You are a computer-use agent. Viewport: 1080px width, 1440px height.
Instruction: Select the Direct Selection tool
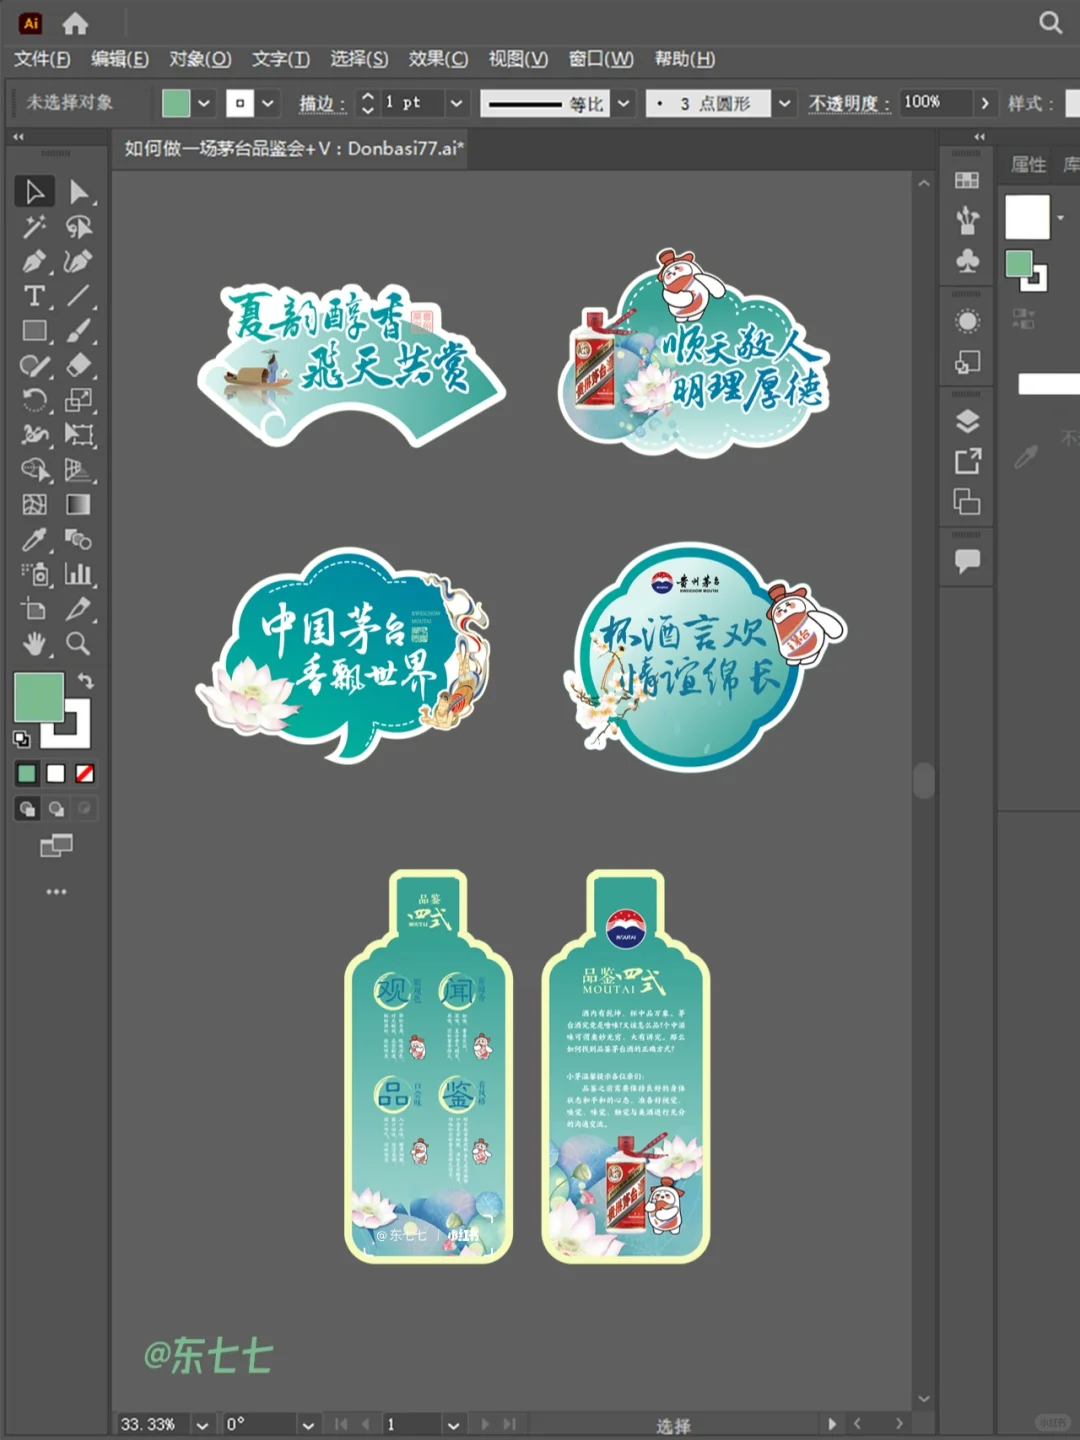(79, 191)
